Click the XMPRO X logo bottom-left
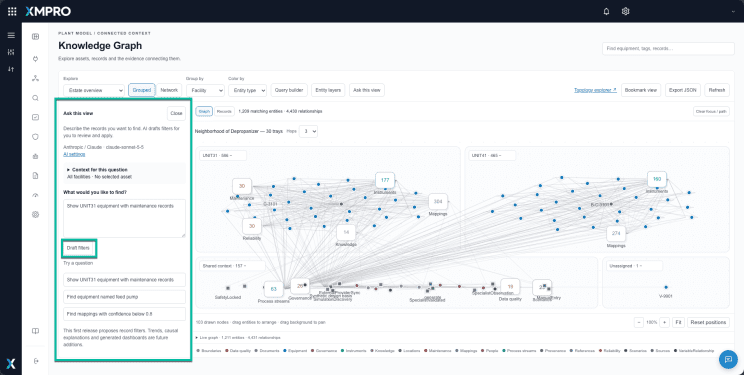 11,364
